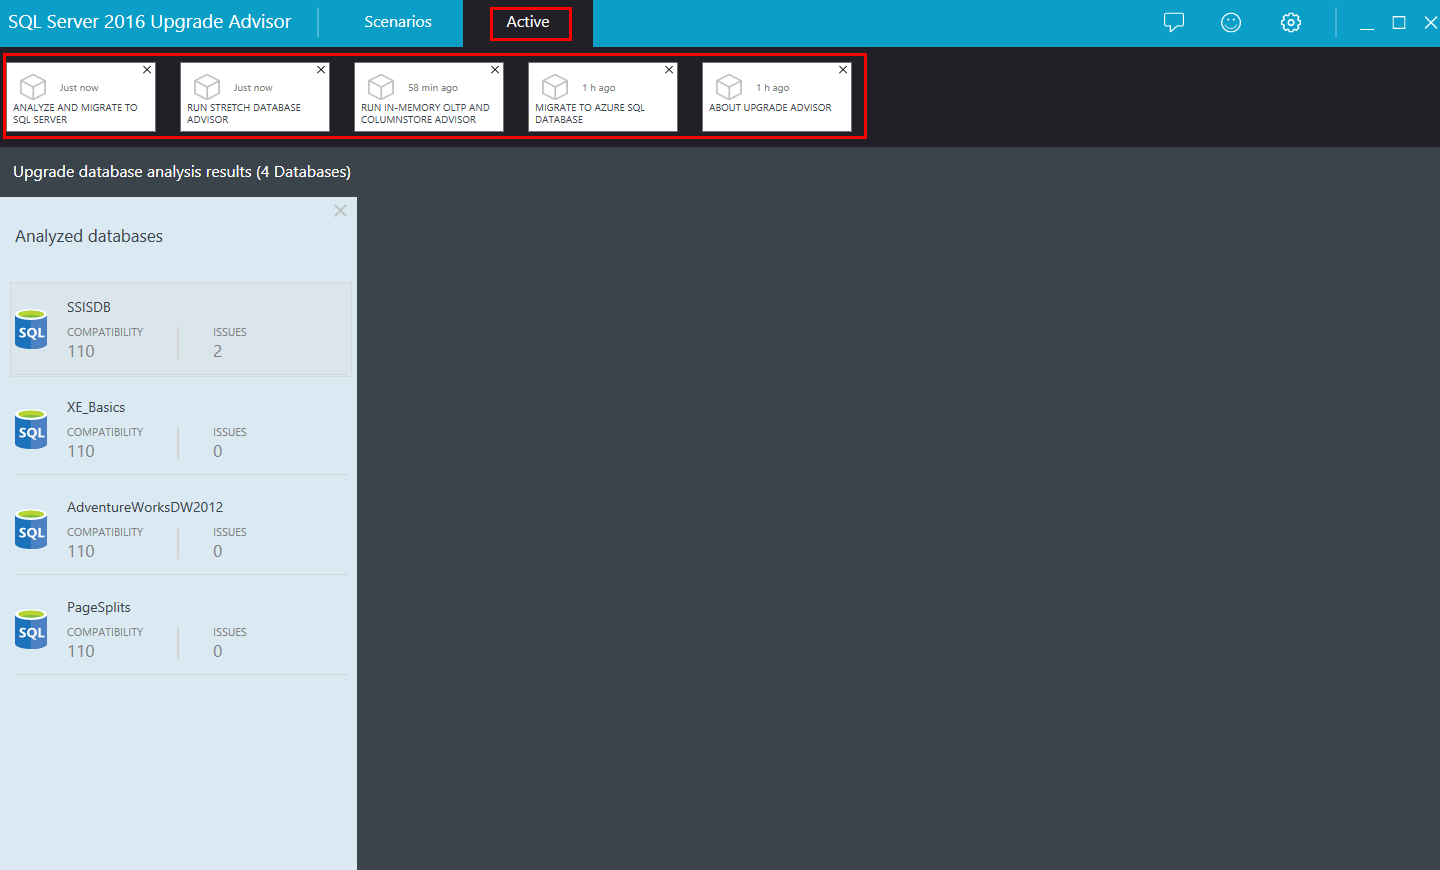Close the Analyze and Migrate to SQL Server tile
1440x870 pixels.
click(147, 70)
